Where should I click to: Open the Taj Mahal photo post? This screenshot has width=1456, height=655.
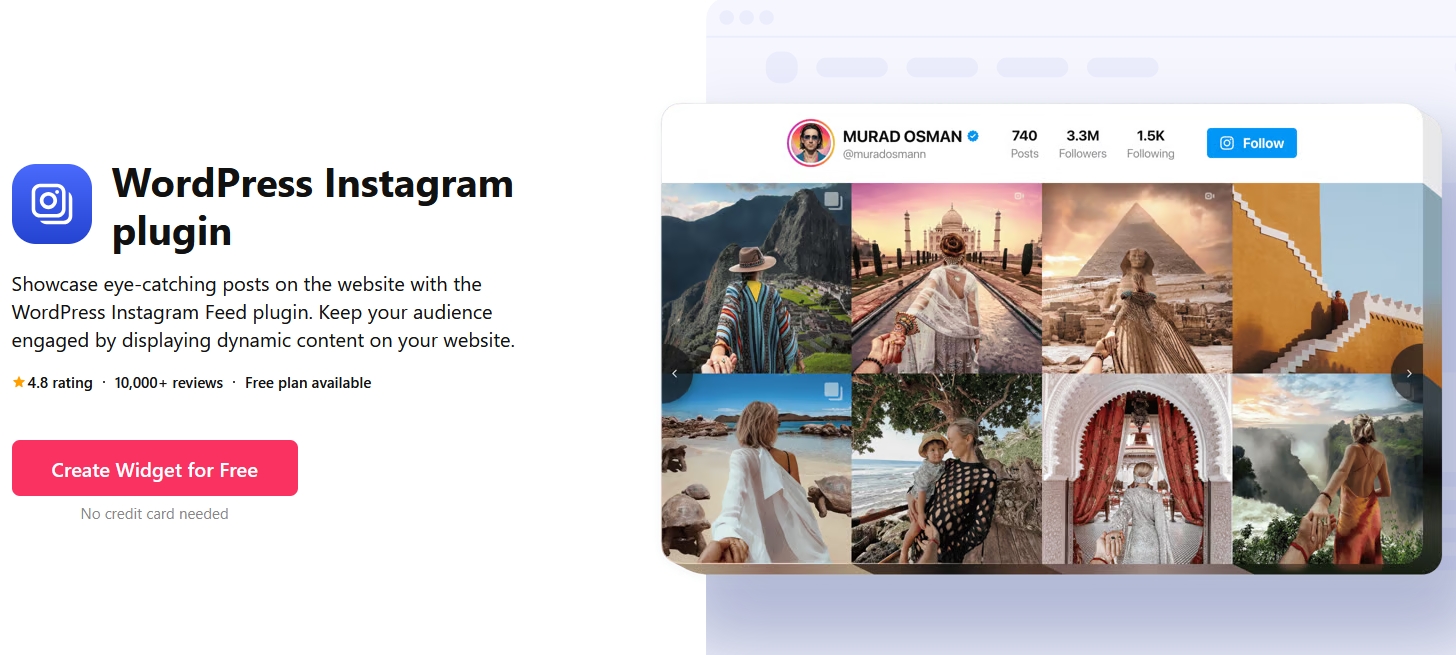pos(946,278)
